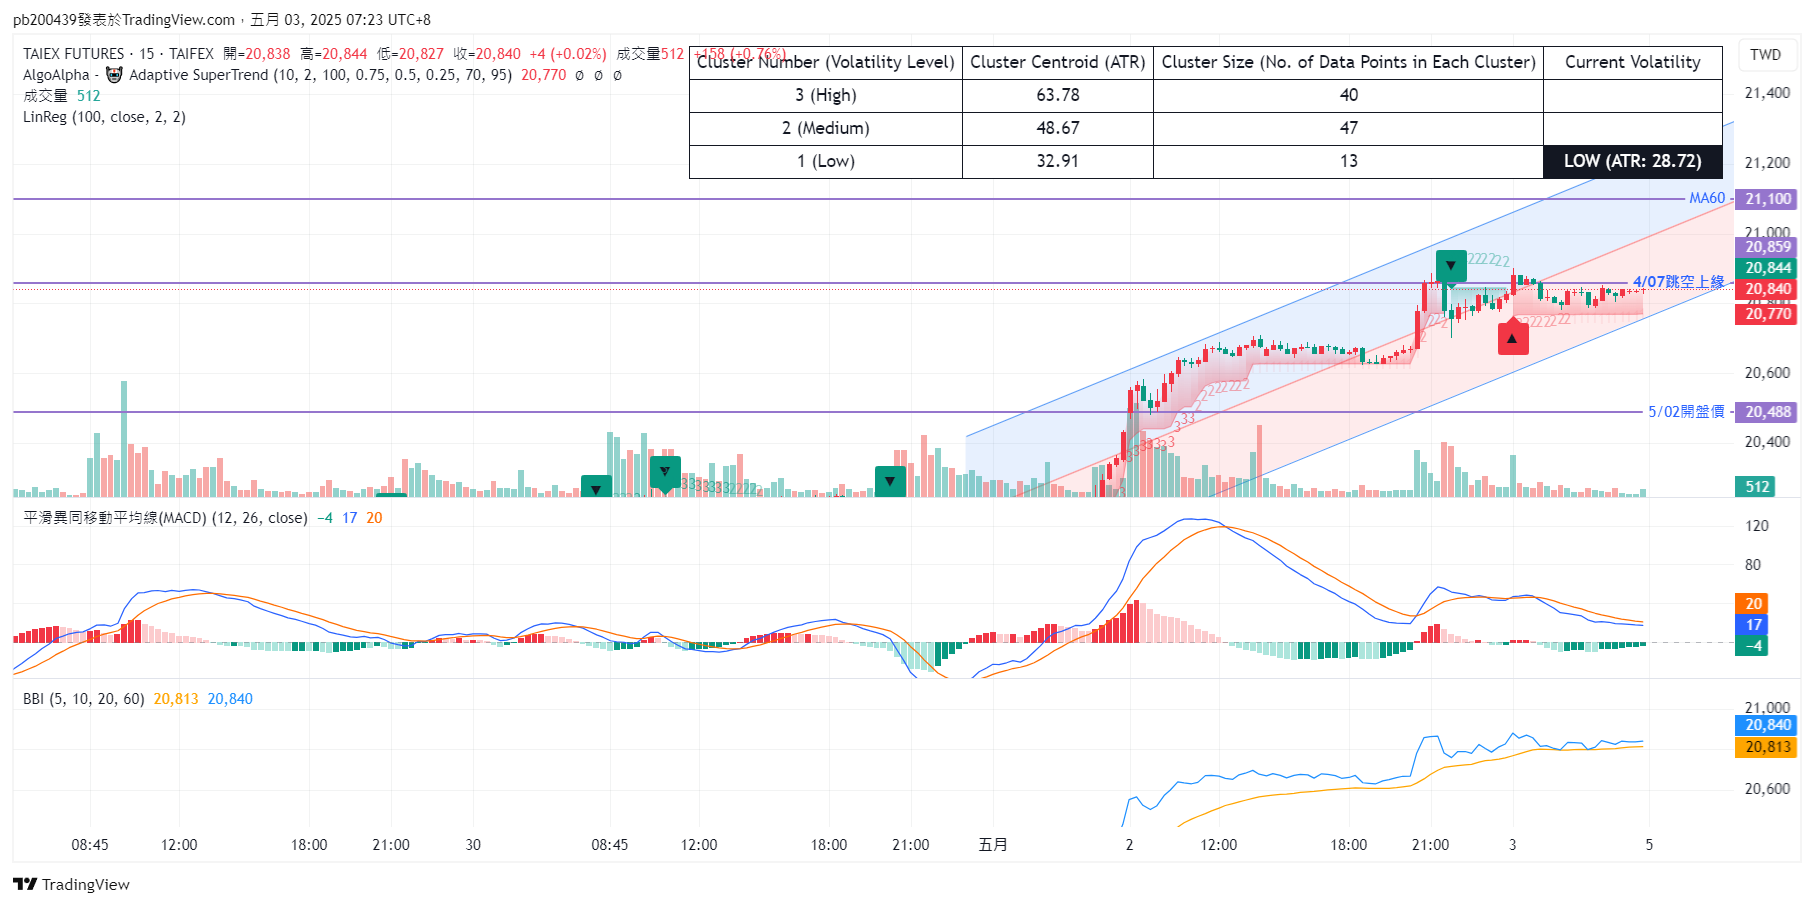Click the 5/02開盤價 line label
The width and height of the screenshot is (1814, 906).
1686,411
